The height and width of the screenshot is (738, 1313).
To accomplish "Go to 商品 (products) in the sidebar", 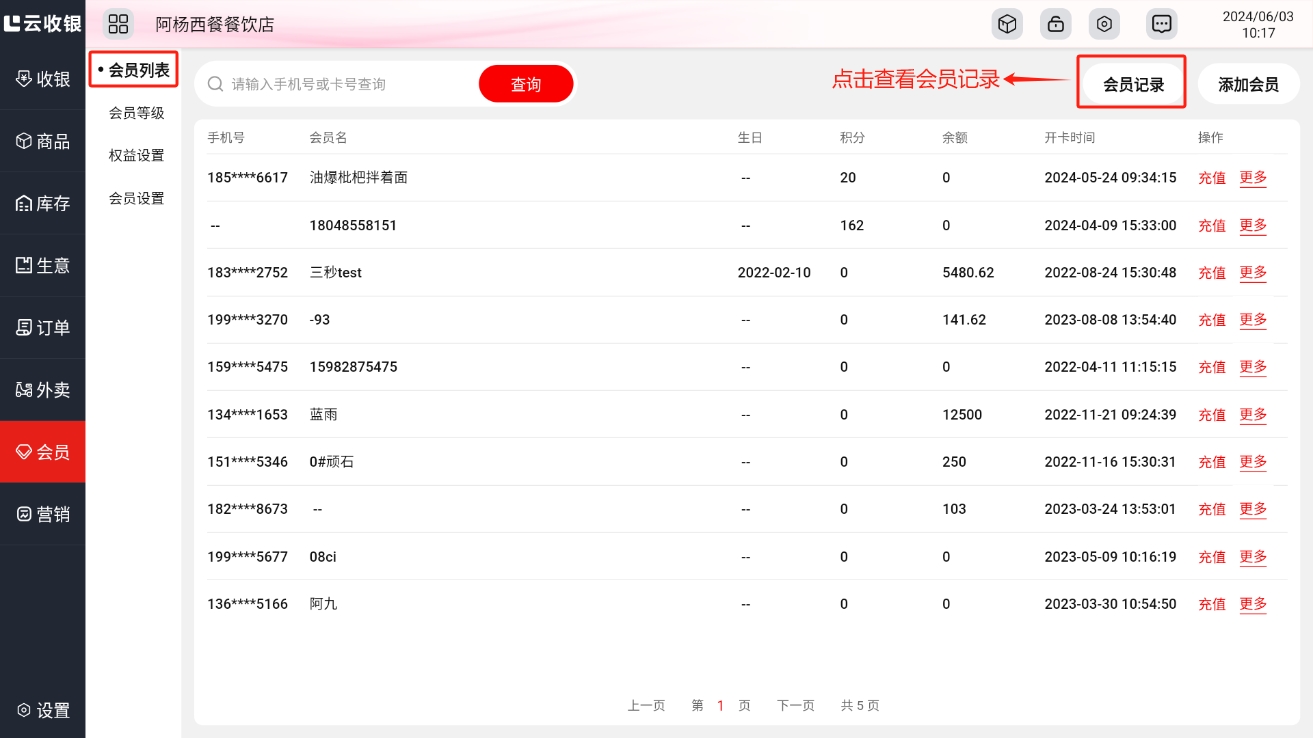I will (43, 142).
